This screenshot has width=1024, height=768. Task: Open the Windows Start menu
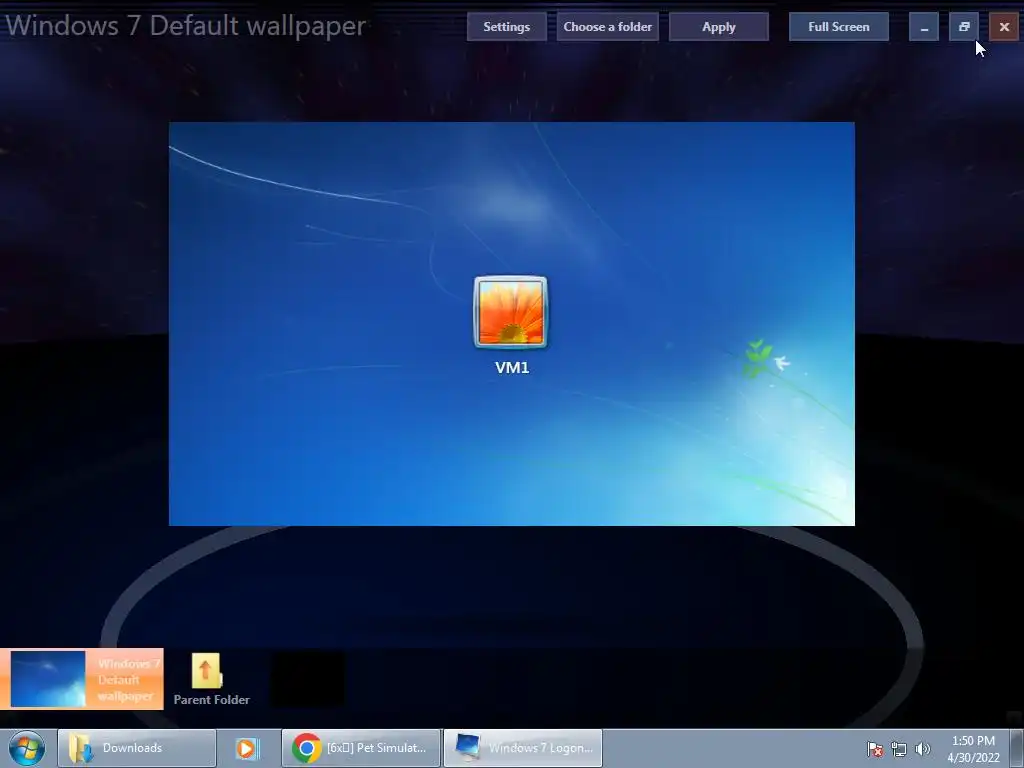click(x=27, y=748)
